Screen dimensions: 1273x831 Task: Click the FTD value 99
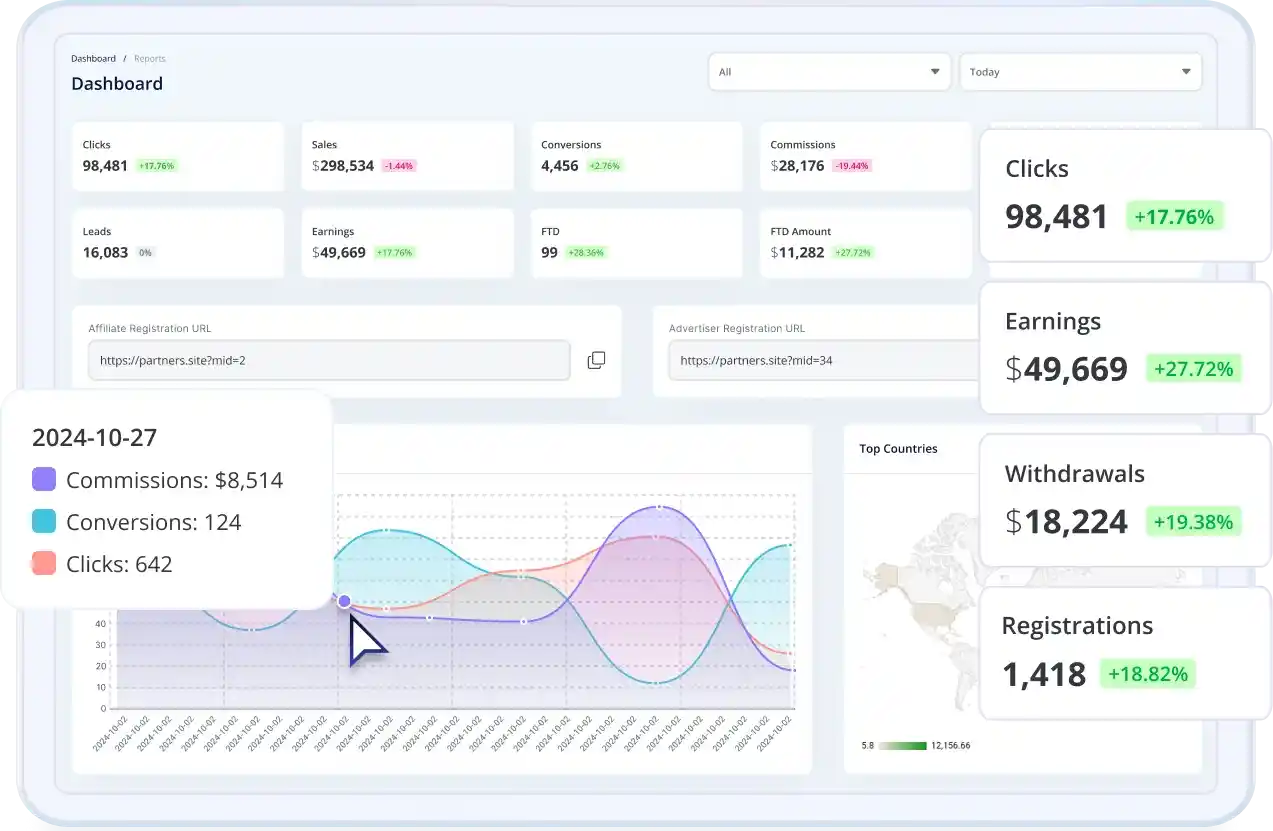[549, 253]
